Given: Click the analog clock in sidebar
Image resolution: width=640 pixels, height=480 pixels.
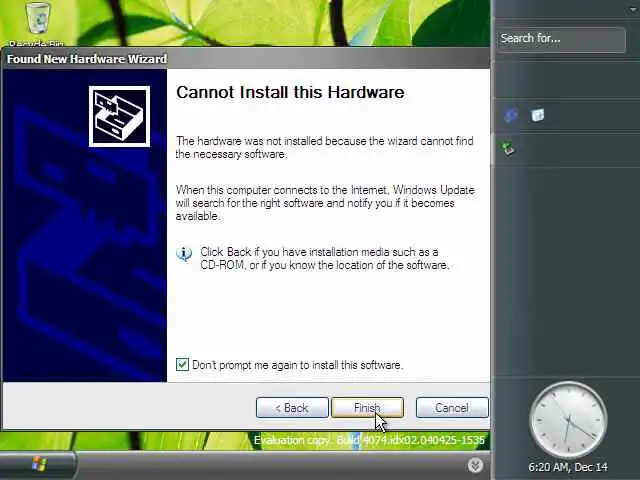Looking at the screenshot, I should pos(568,420).
